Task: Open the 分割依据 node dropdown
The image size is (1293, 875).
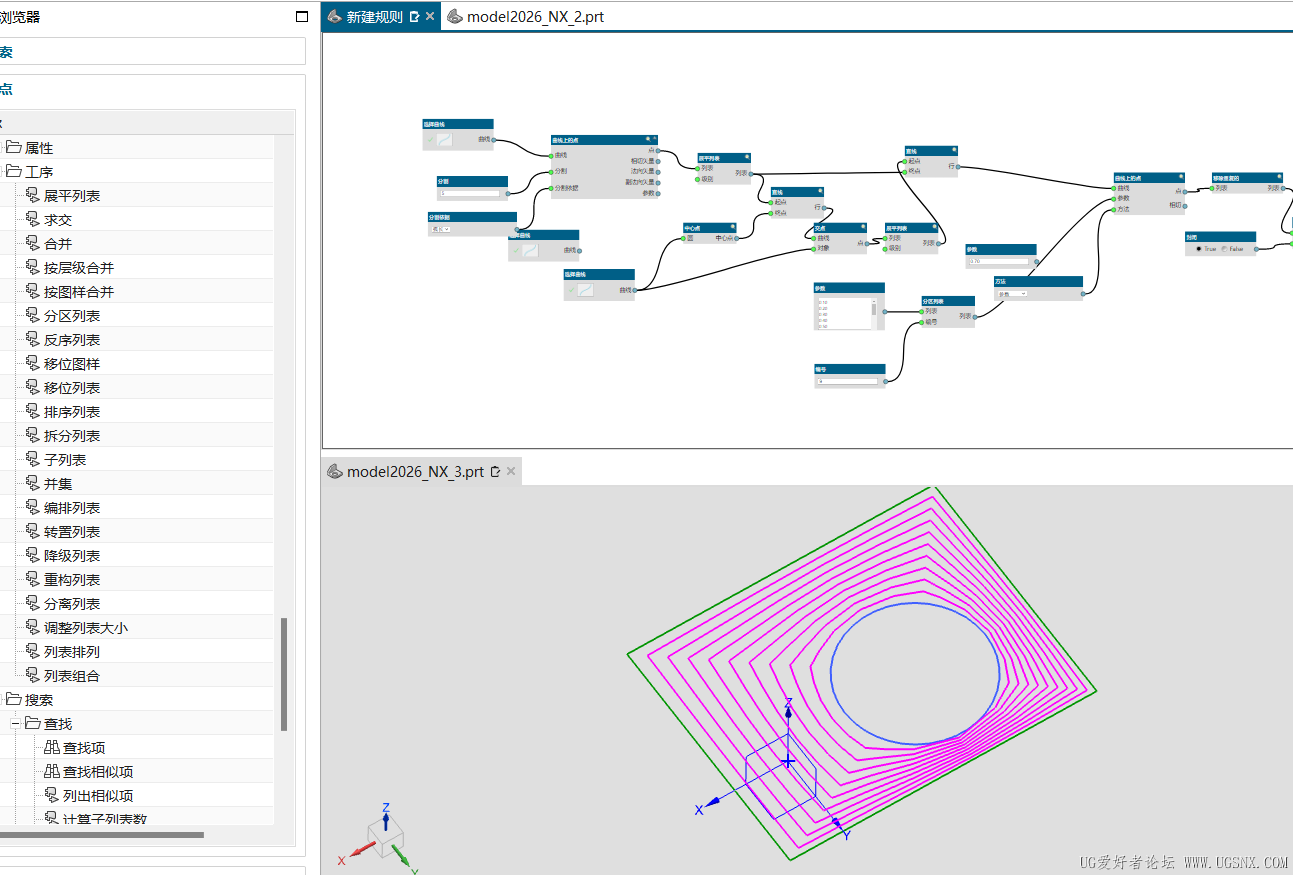Action: click(x=441, y=229)
